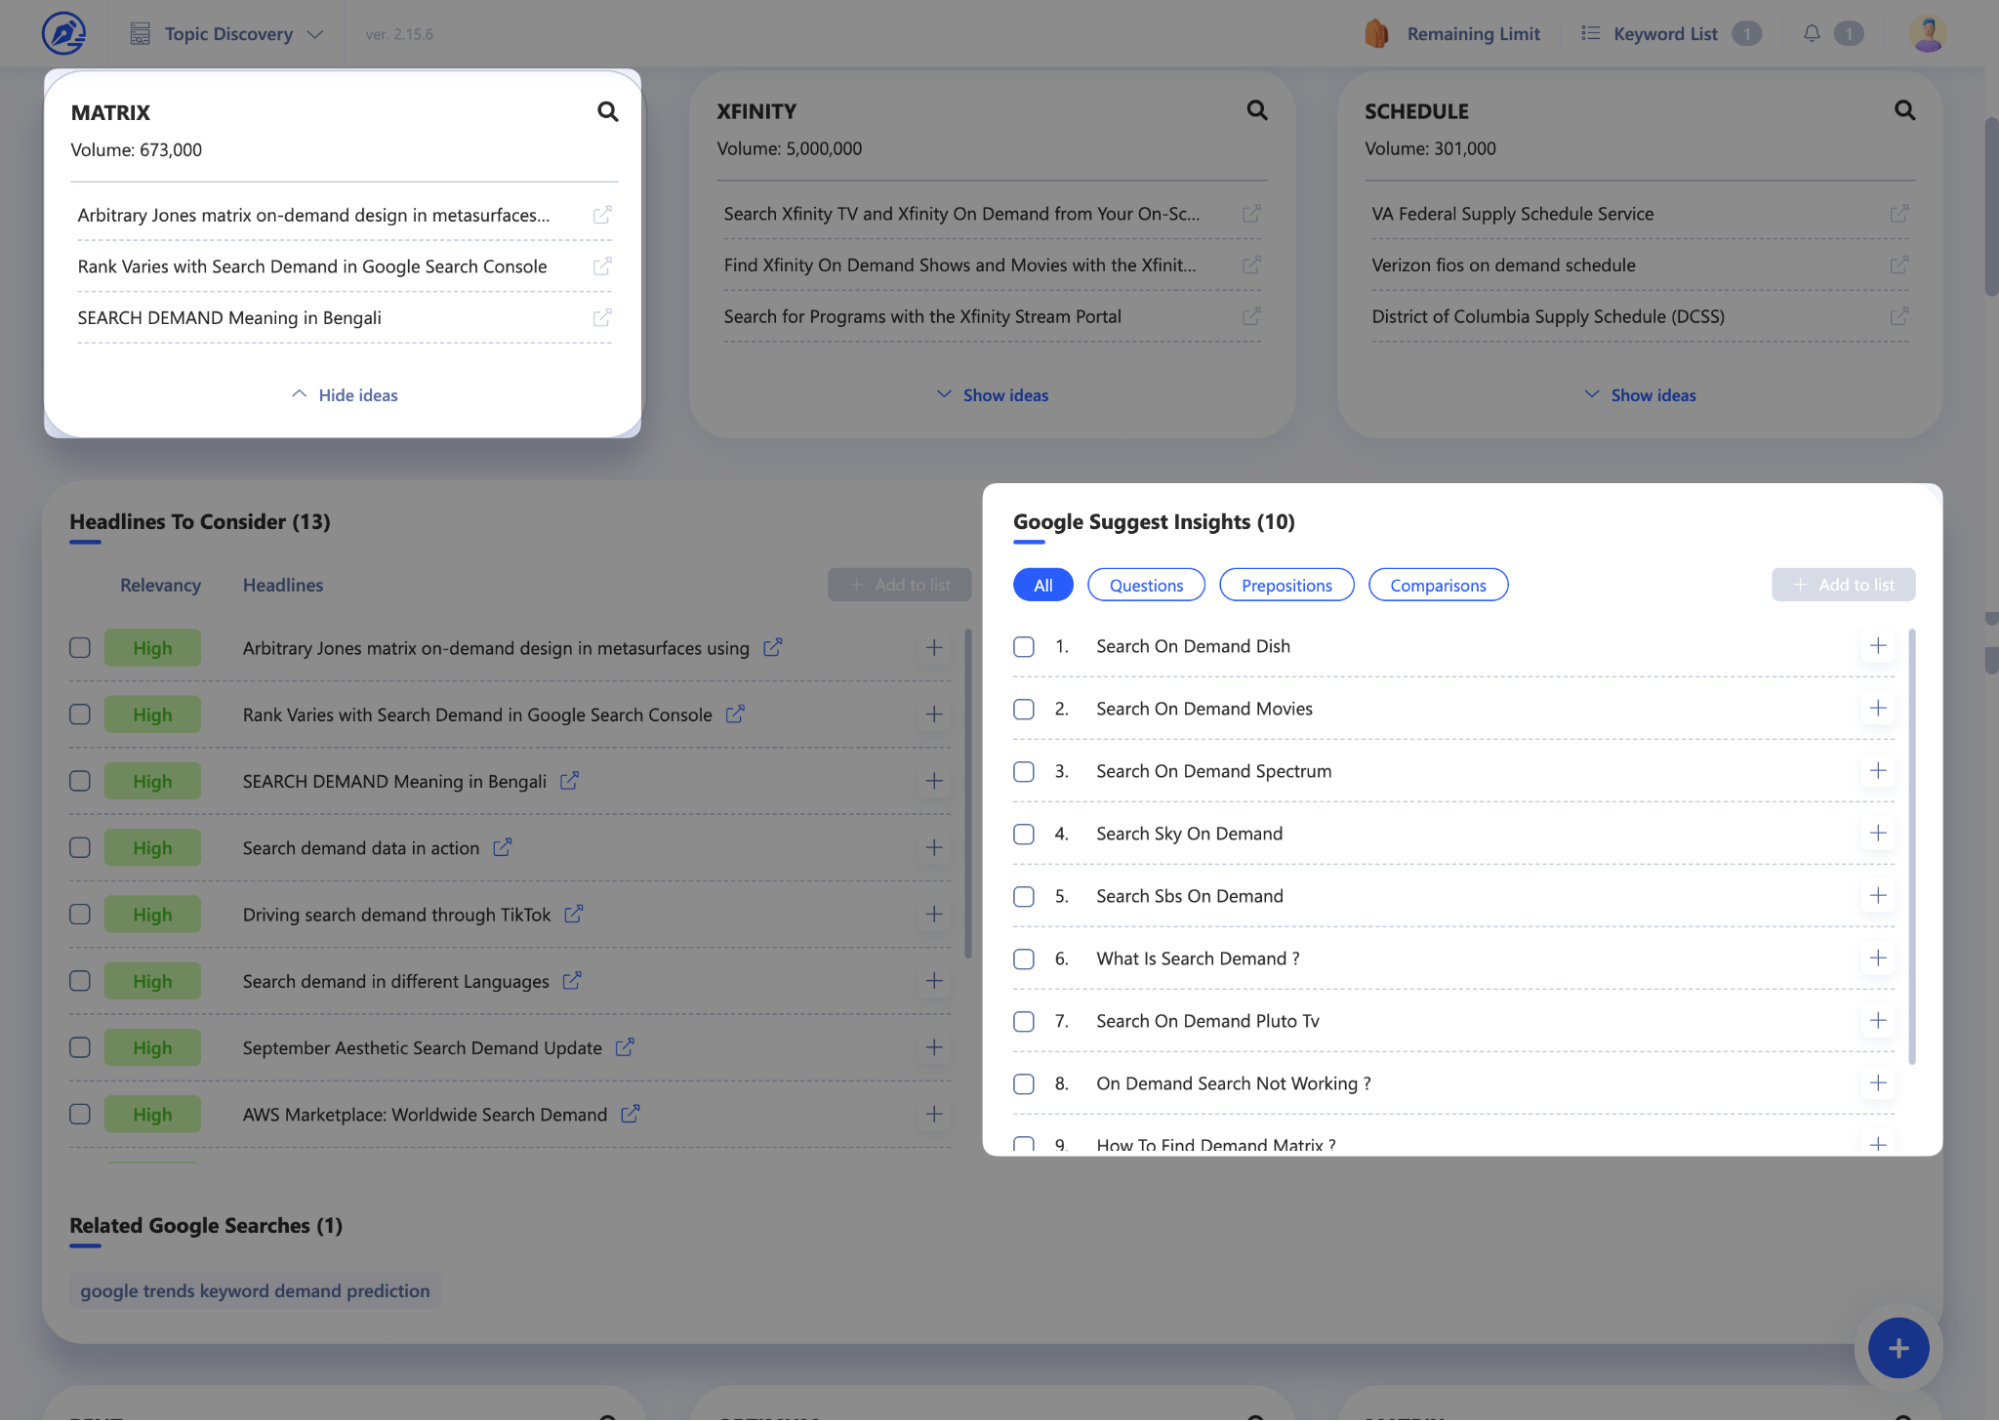Open external link for Xfinity Stream Portal idea
This screenshot has height=1421, width=1999.
pos(1251,316)
